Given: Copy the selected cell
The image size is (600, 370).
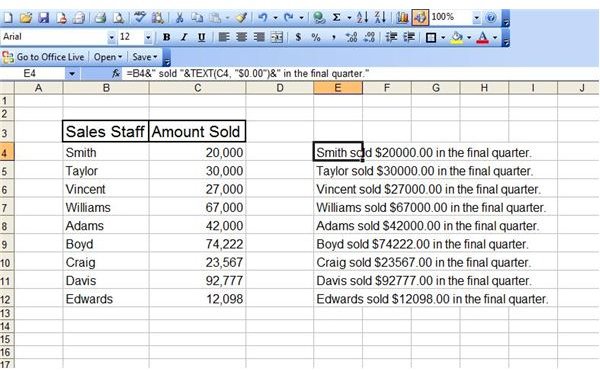Looking at the screenshot, I should [197, 18].
